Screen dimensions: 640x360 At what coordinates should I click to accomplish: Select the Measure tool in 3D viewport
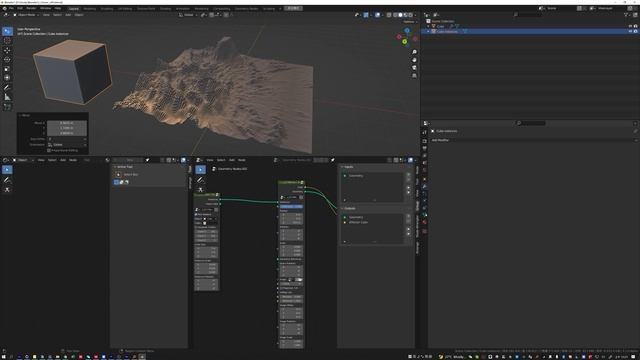click(x=7, y=97)
